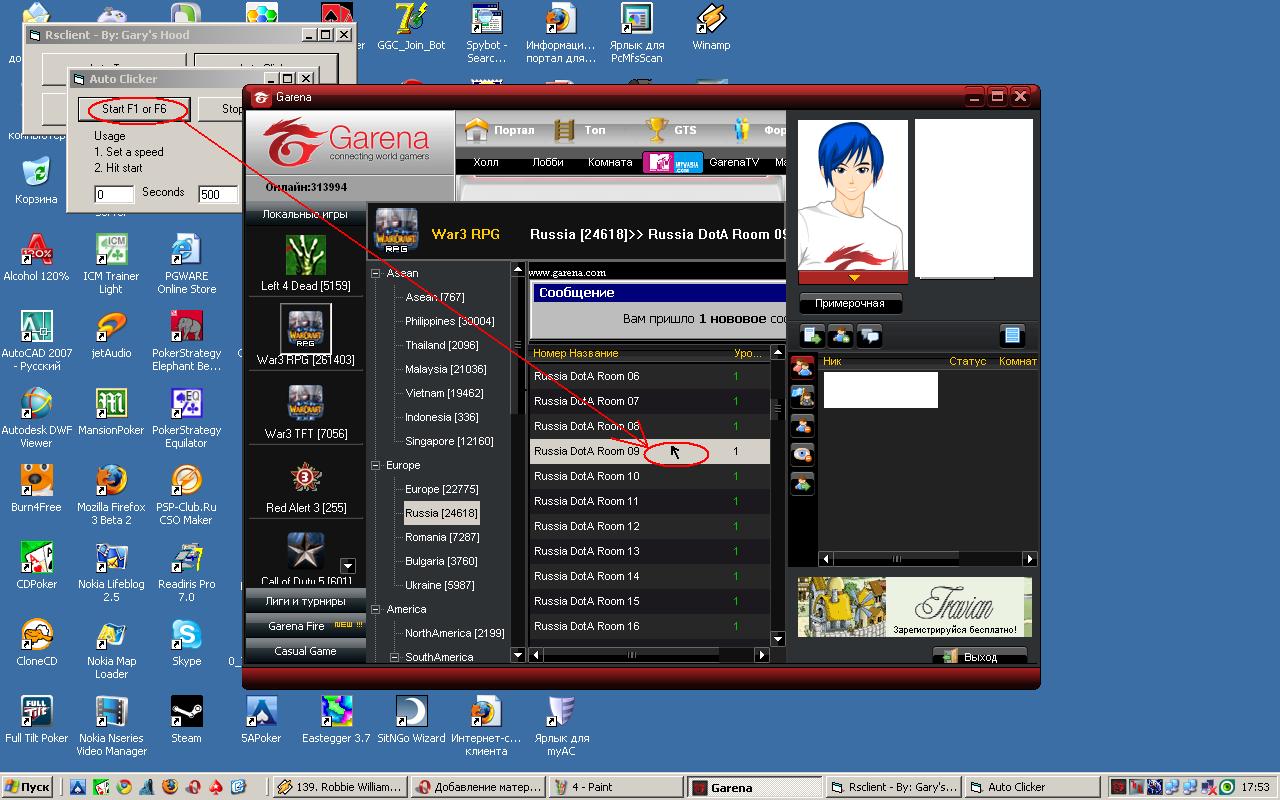Click the Примерочная button
The image size is (1280, 800).
pos(850,303)
